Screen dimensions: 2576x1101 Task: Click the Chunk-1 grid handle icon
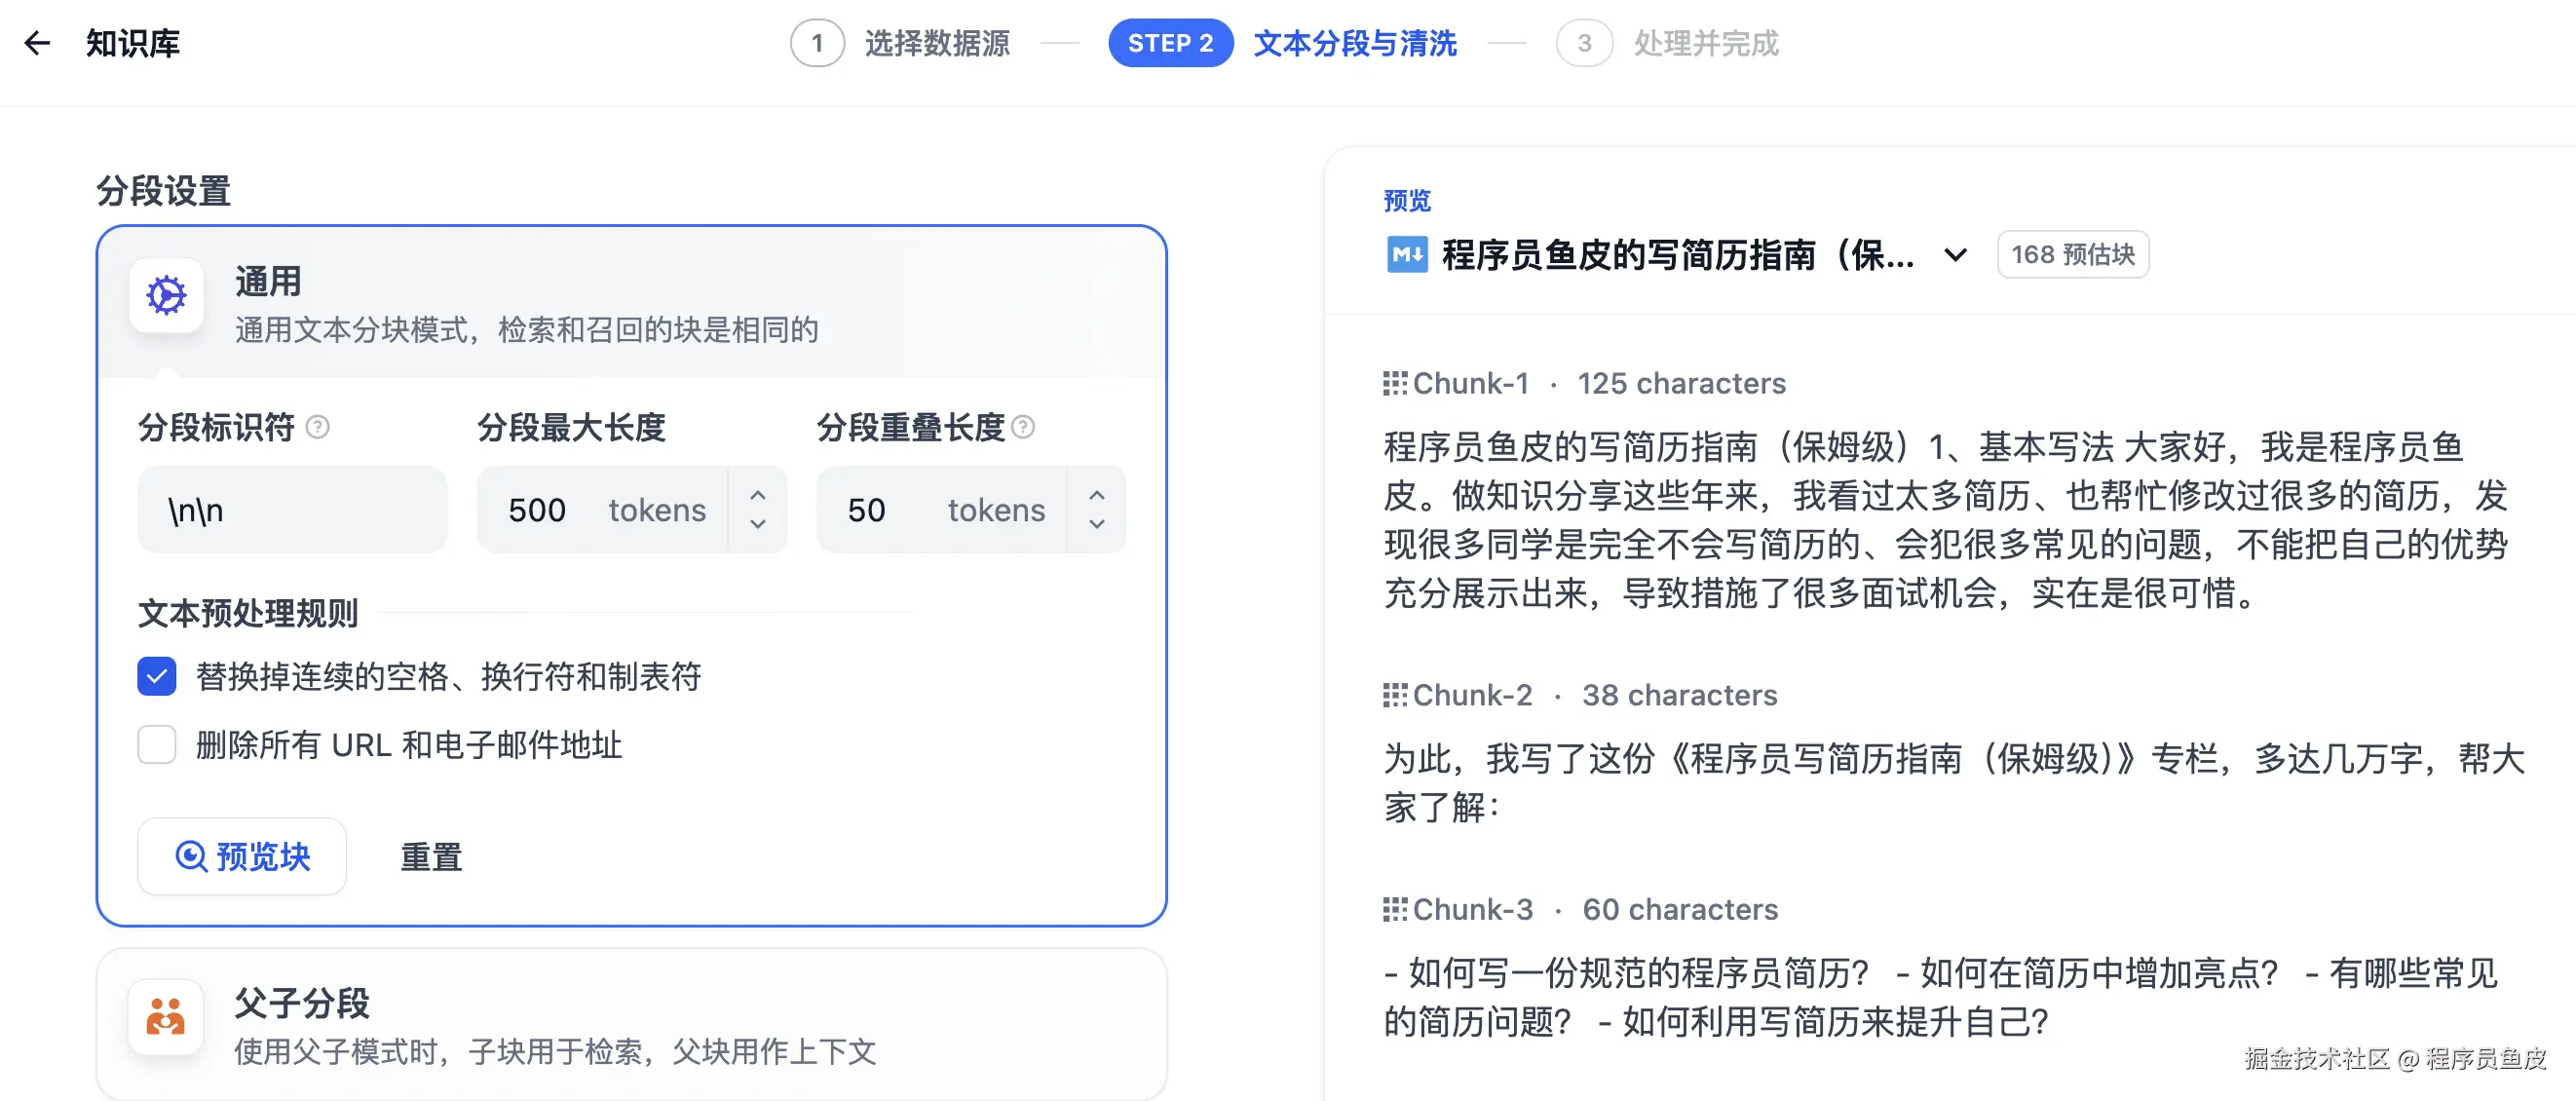[x=1394, y=384]
